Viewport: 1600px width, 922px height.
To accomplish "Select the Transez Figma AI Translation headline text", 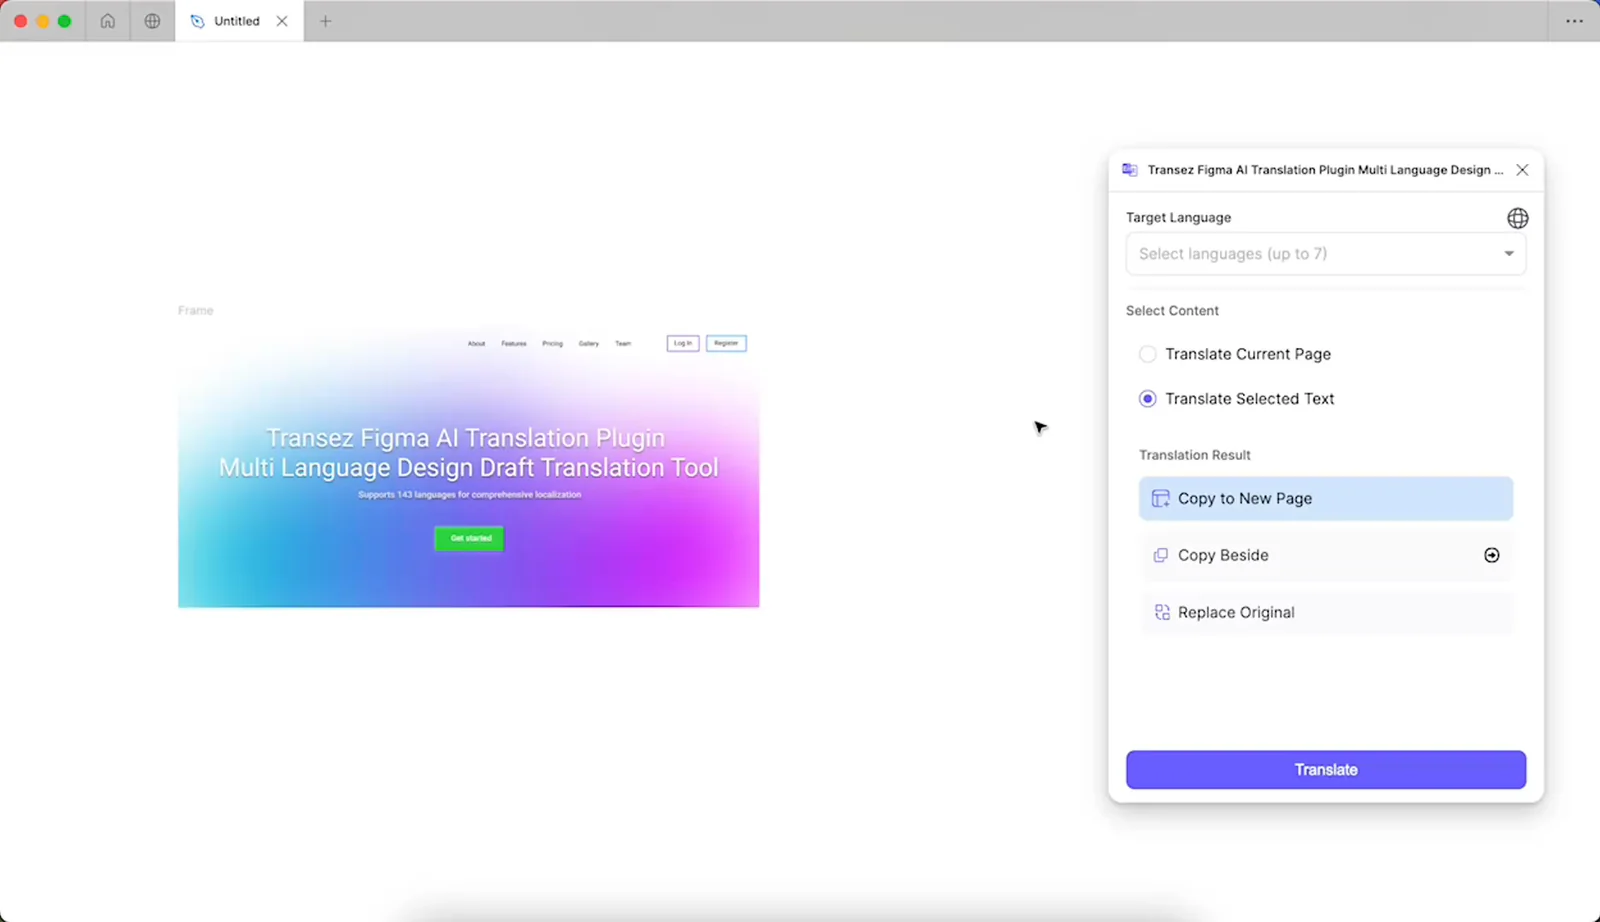I will point(468,453).
